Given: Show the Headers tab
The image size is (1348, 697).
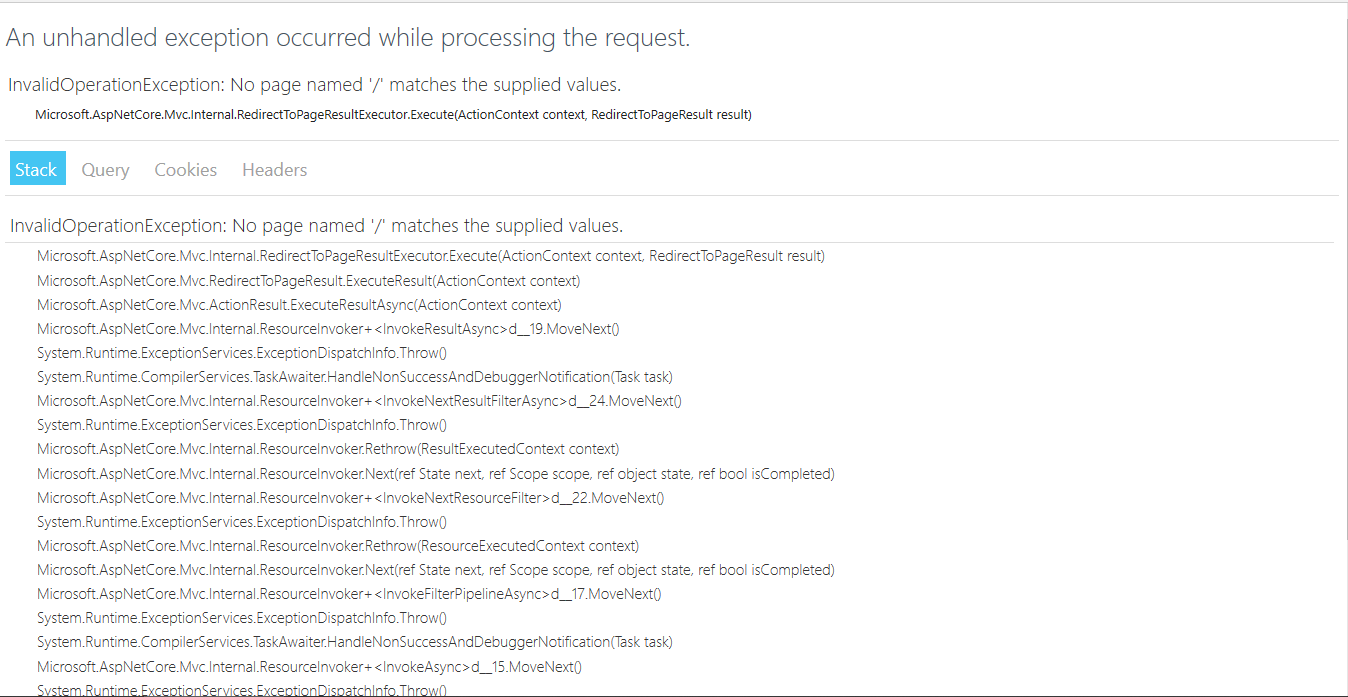Looking at the screenshot, I should click(274, 169).
